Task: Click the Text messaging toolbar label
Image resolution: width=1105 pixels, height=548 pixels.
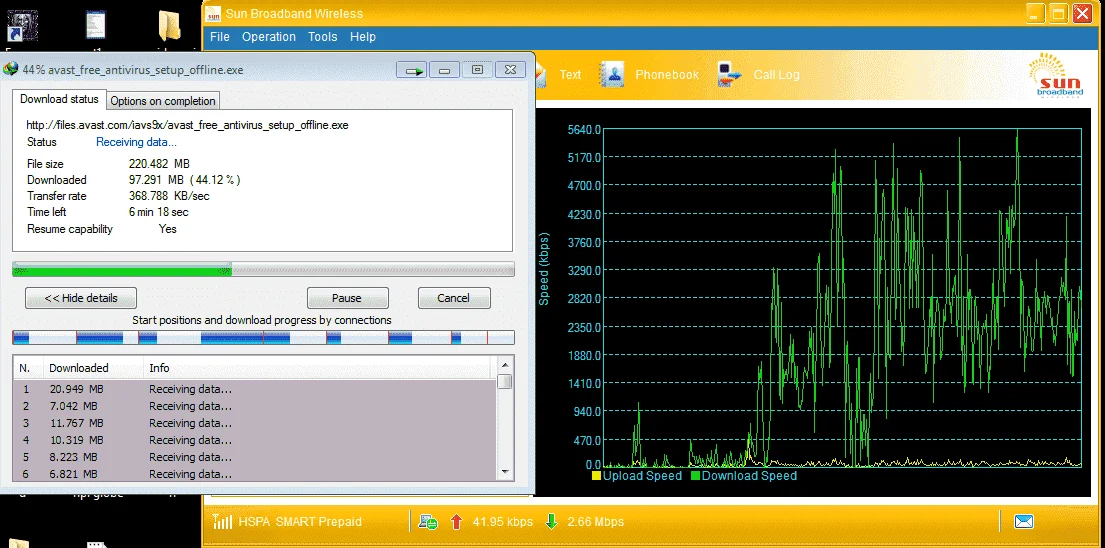Action: coord(570,74)
